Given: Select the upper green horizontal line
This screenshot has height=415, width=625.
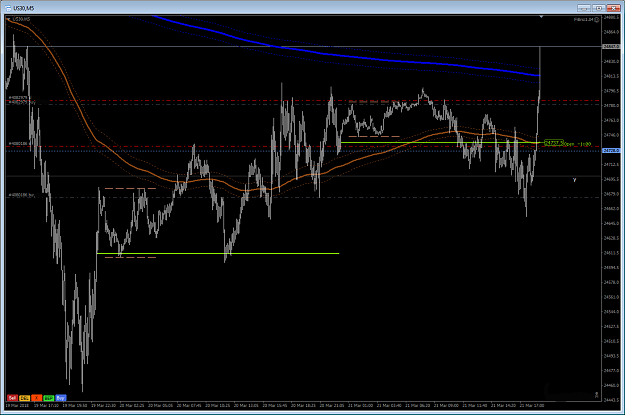Looking at the screenshot, I should 440,142.
